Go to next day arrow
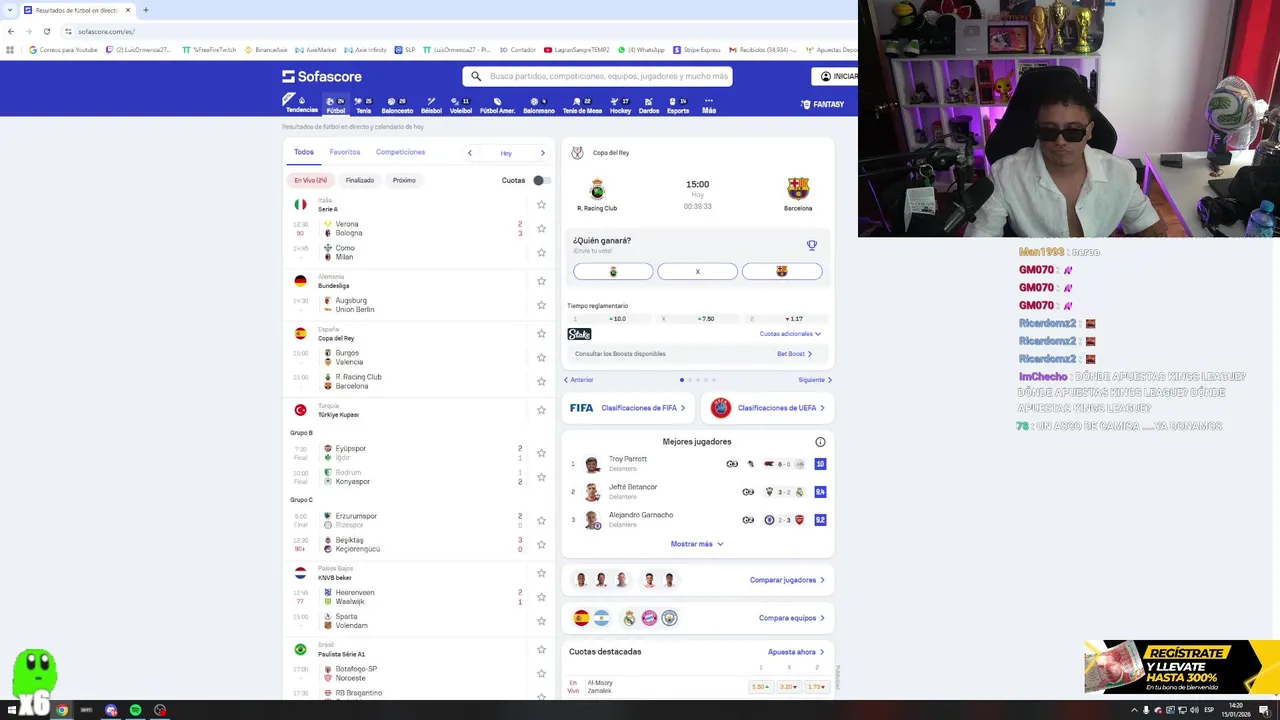This screenshot has width=1280, height=720. (x=543, y=153)
